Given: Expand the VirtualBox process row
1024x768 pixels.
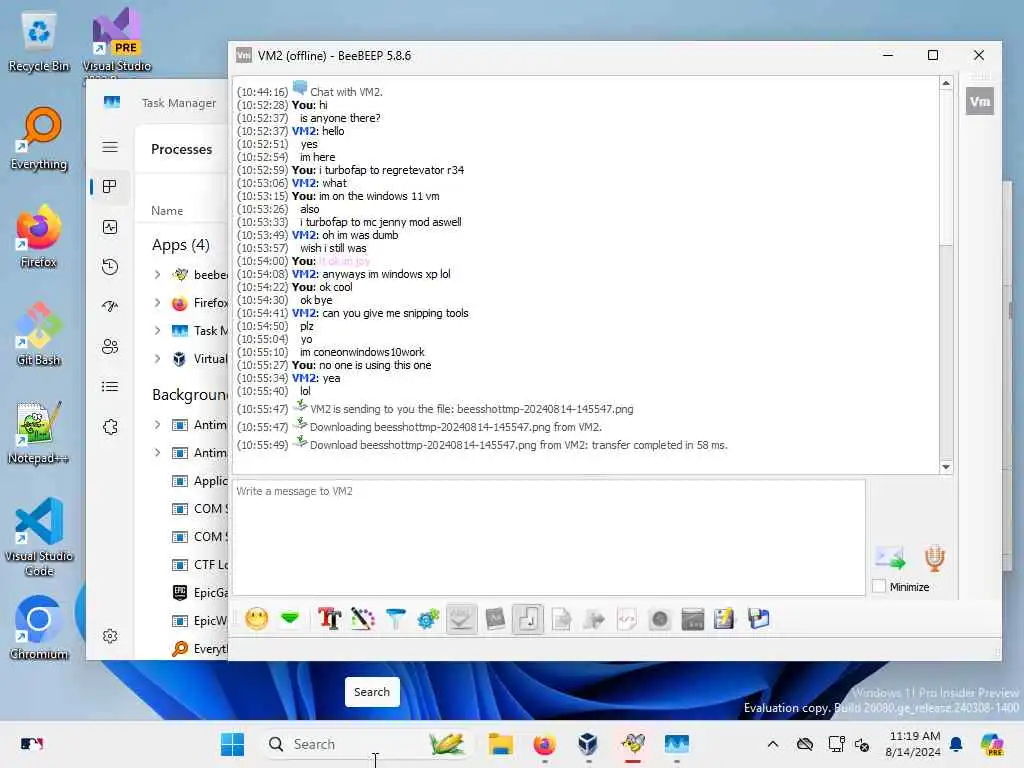Looking at the screenshot, I should 157,359.
